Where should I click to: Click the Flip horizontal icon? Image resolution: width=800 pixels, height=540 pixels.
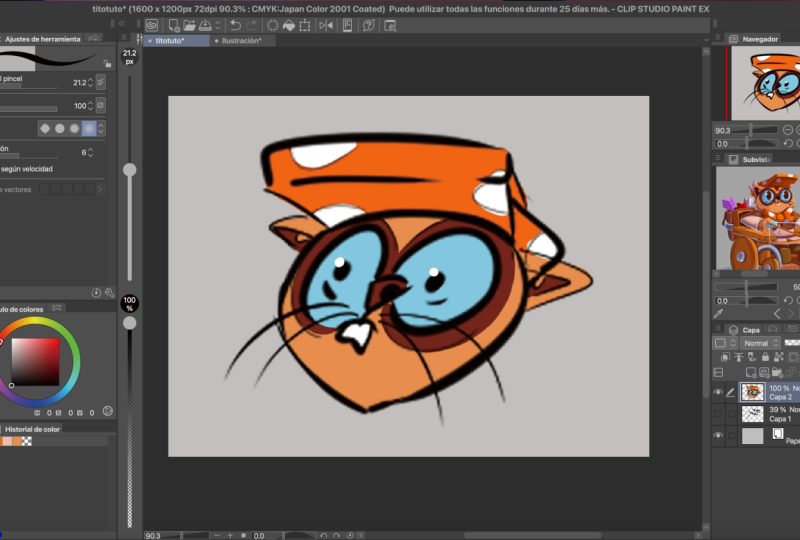click(326, 26)
